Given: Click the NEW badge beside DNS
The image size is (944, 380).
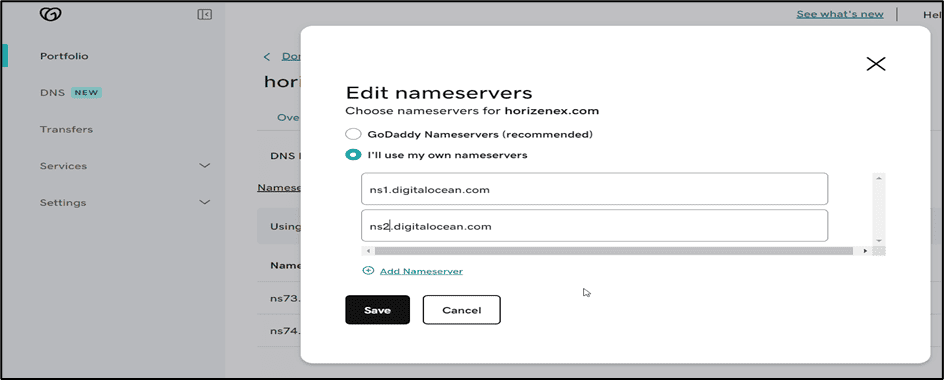Looking at the screenshot, I should pyautogui.click(x=87, y=93).
